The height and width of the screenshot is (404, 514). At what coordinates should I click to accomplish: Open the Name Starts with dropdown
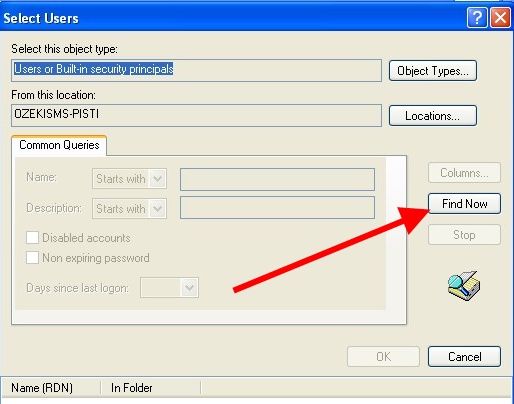pyautogui.click(x=129, y=179)
